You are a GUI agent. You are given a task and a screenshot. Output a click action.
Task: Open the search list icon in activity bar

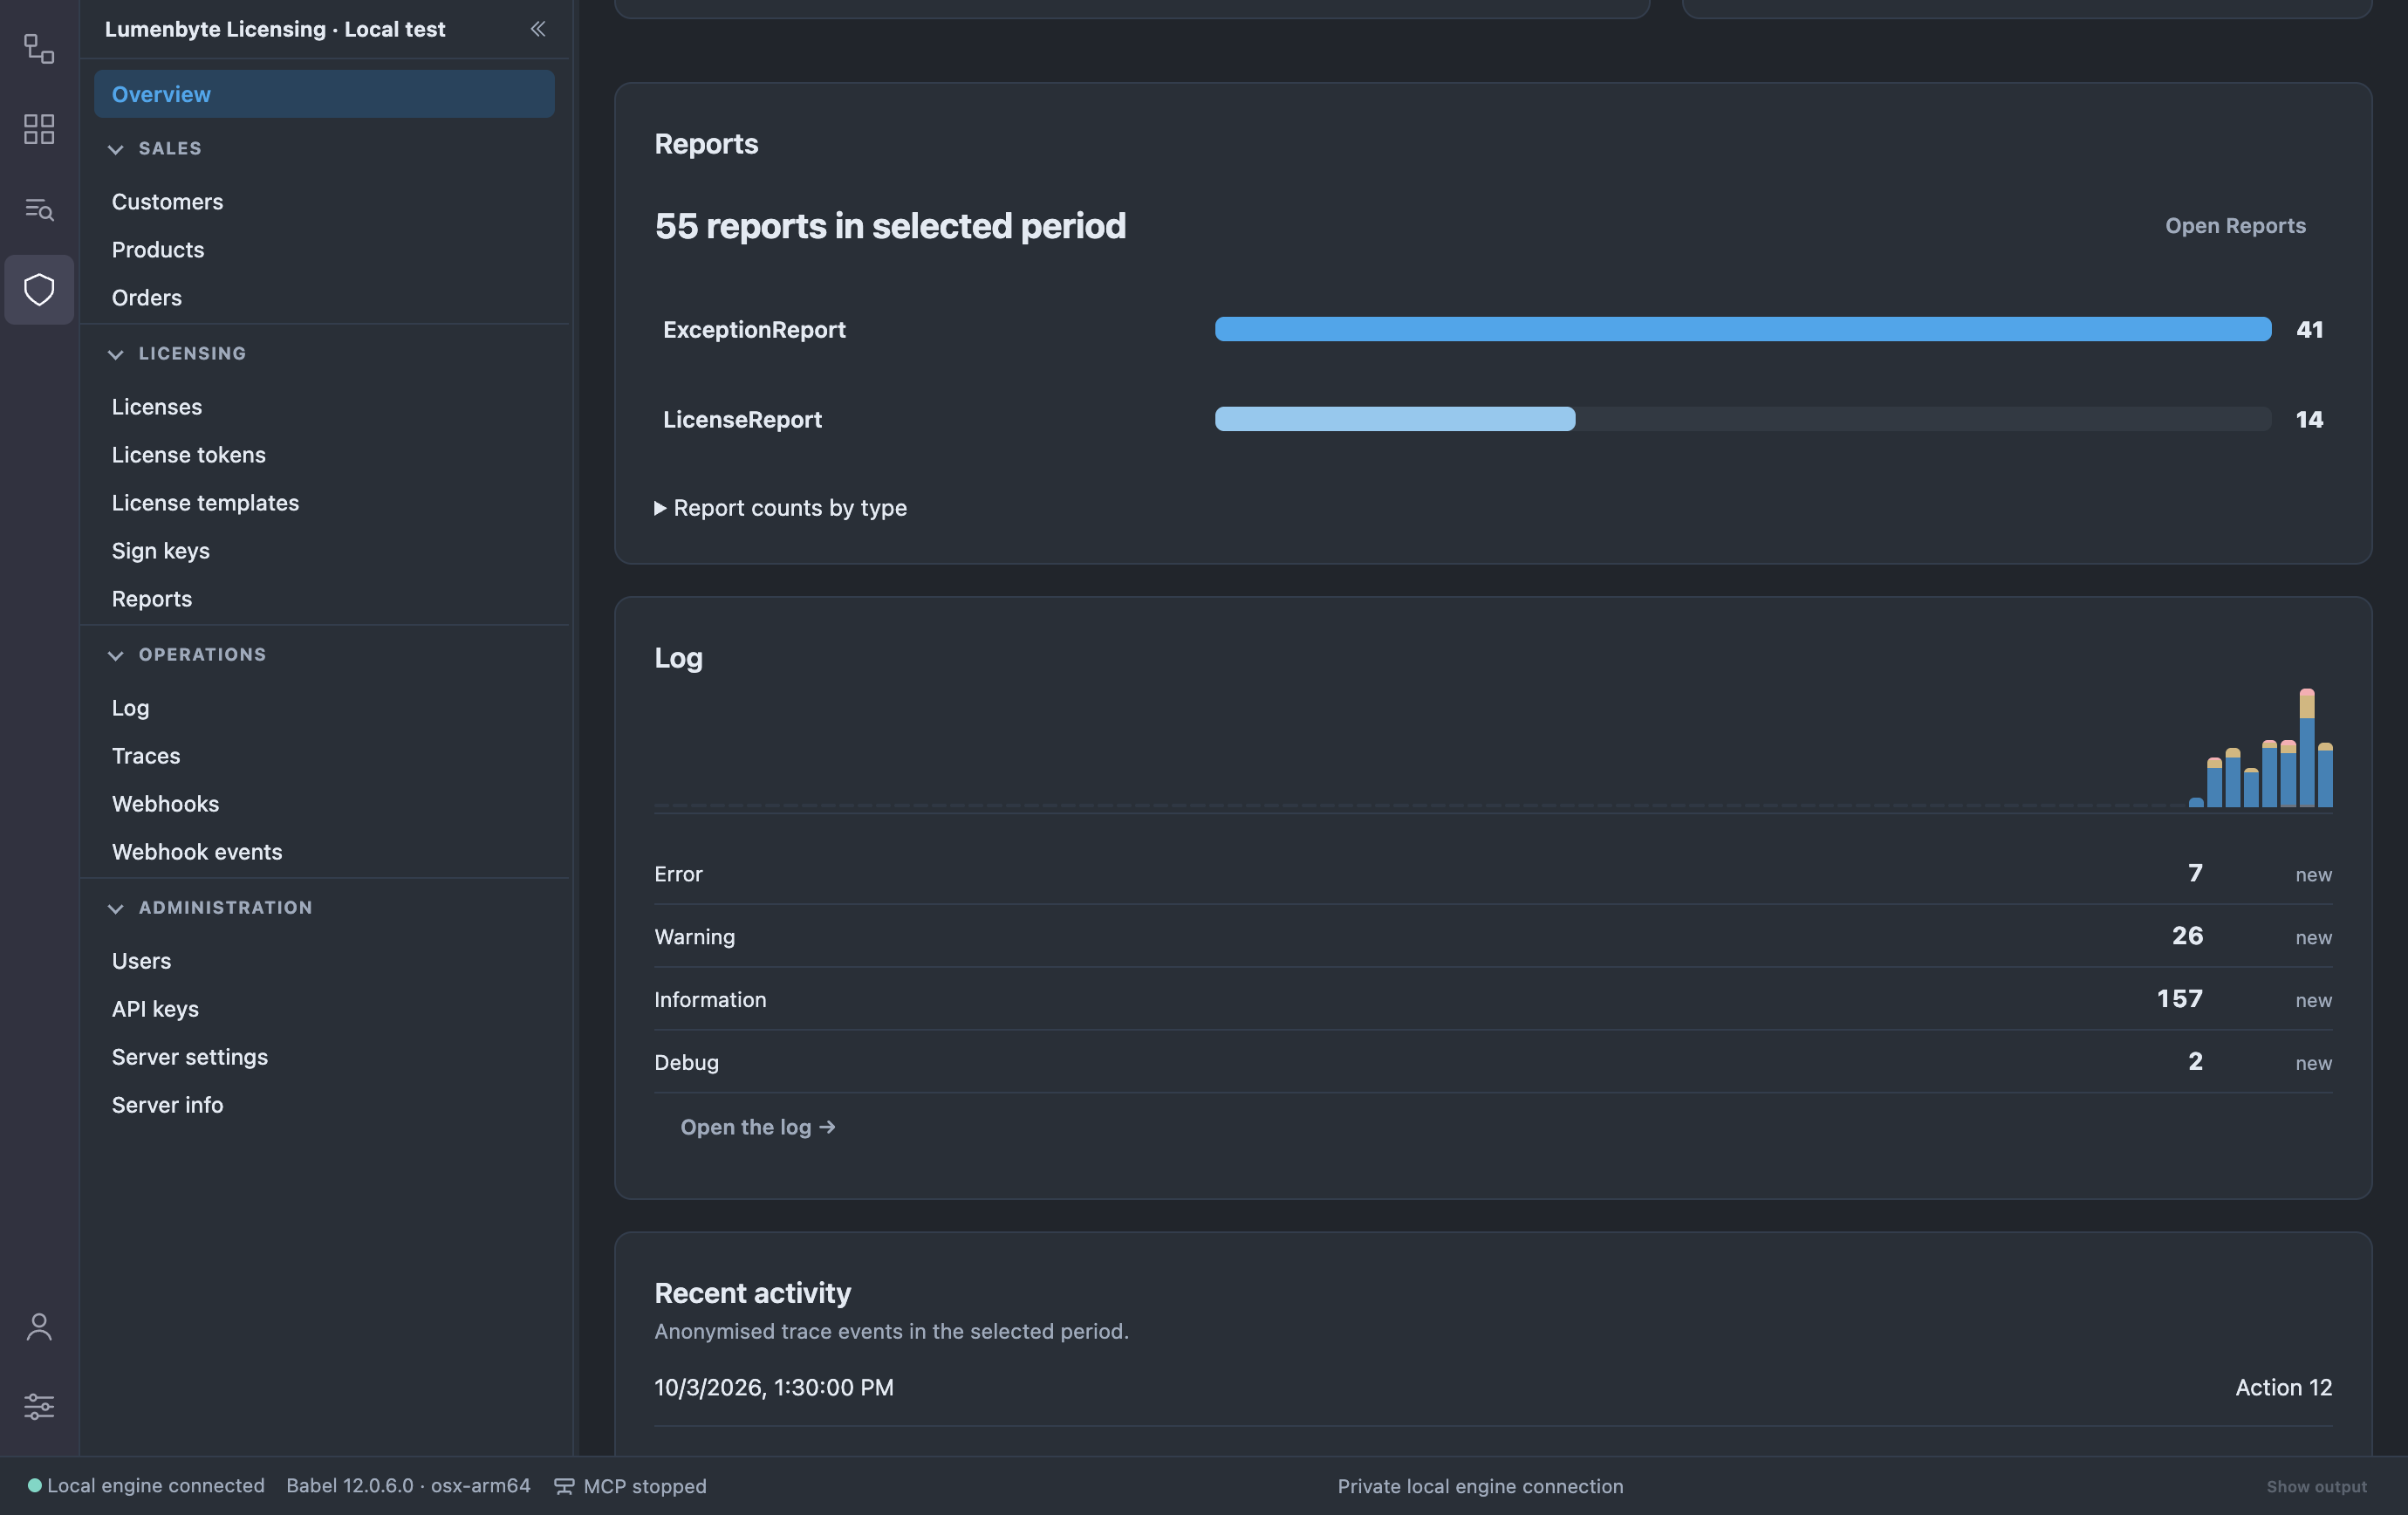(x=39, y=209)
